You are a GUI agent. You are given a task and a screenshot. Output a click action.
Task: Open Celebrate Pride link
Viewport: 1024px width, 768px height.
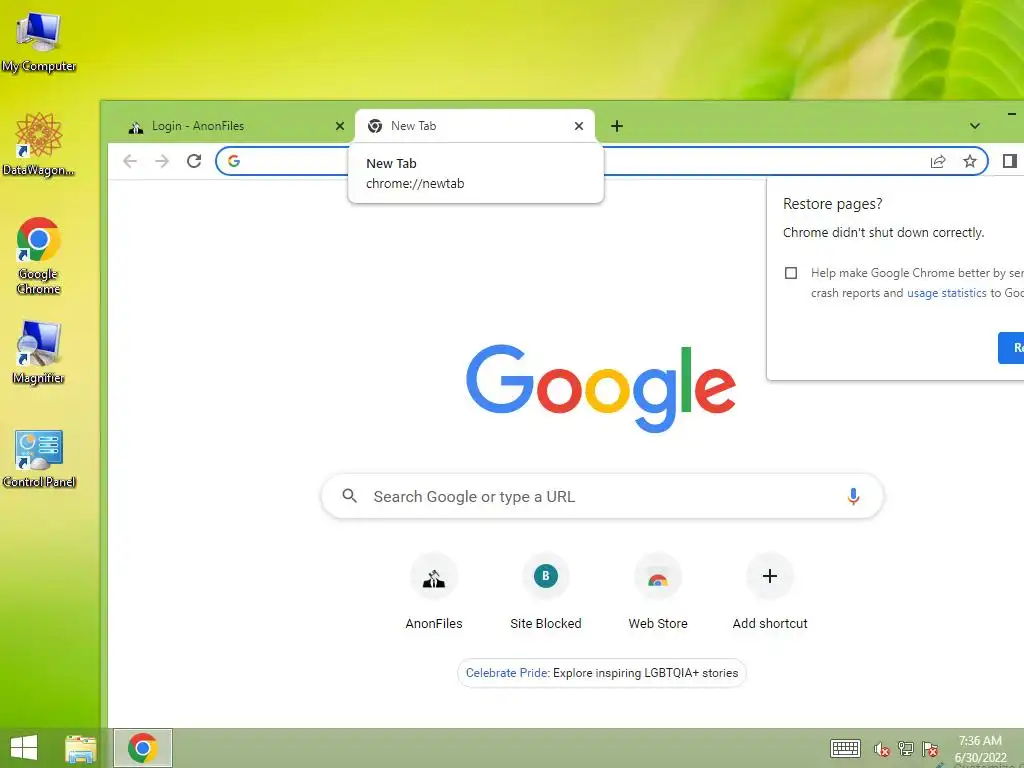tap(507, 673)
